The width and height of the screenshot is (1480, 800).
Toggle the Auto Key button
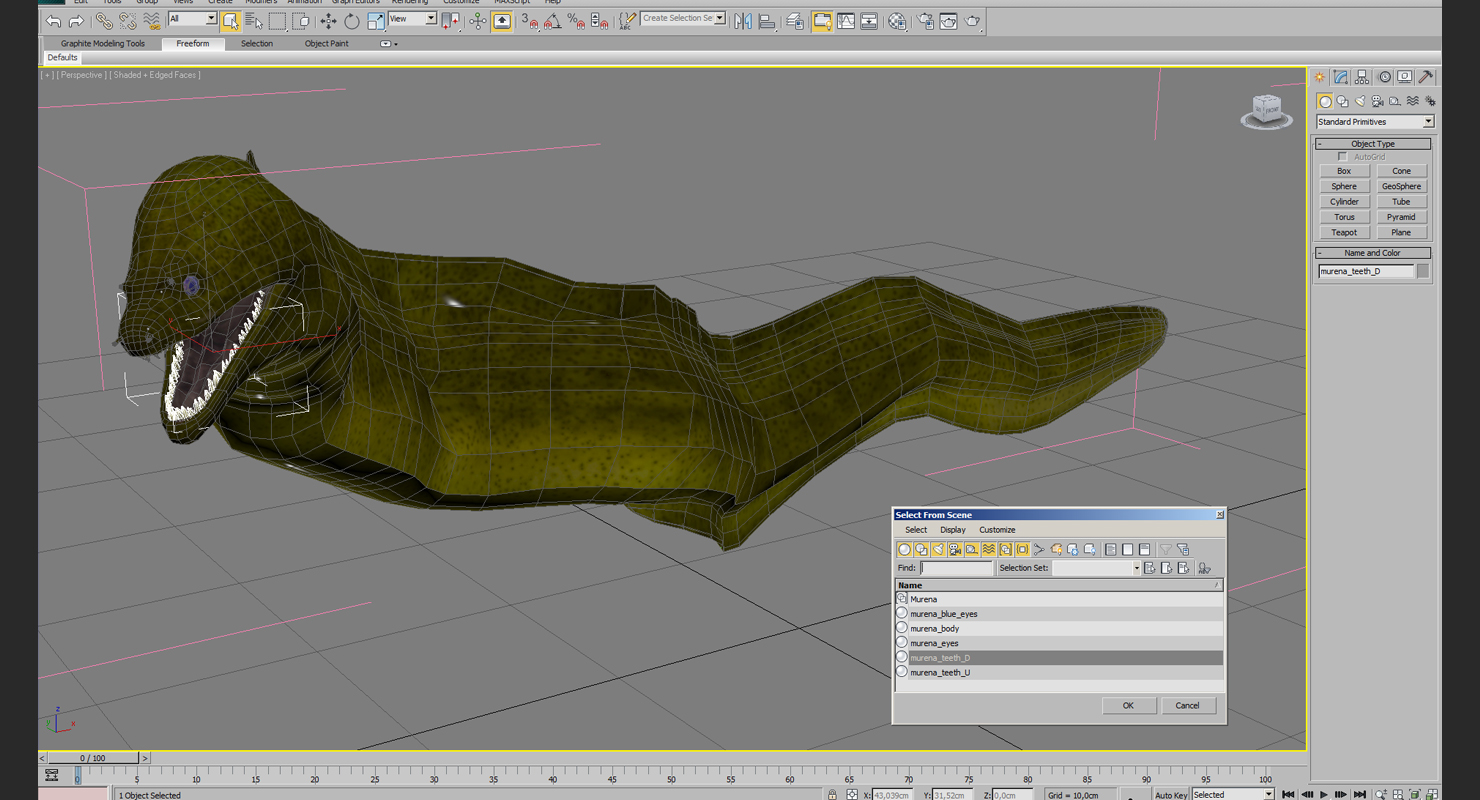tap(1171, 795)
